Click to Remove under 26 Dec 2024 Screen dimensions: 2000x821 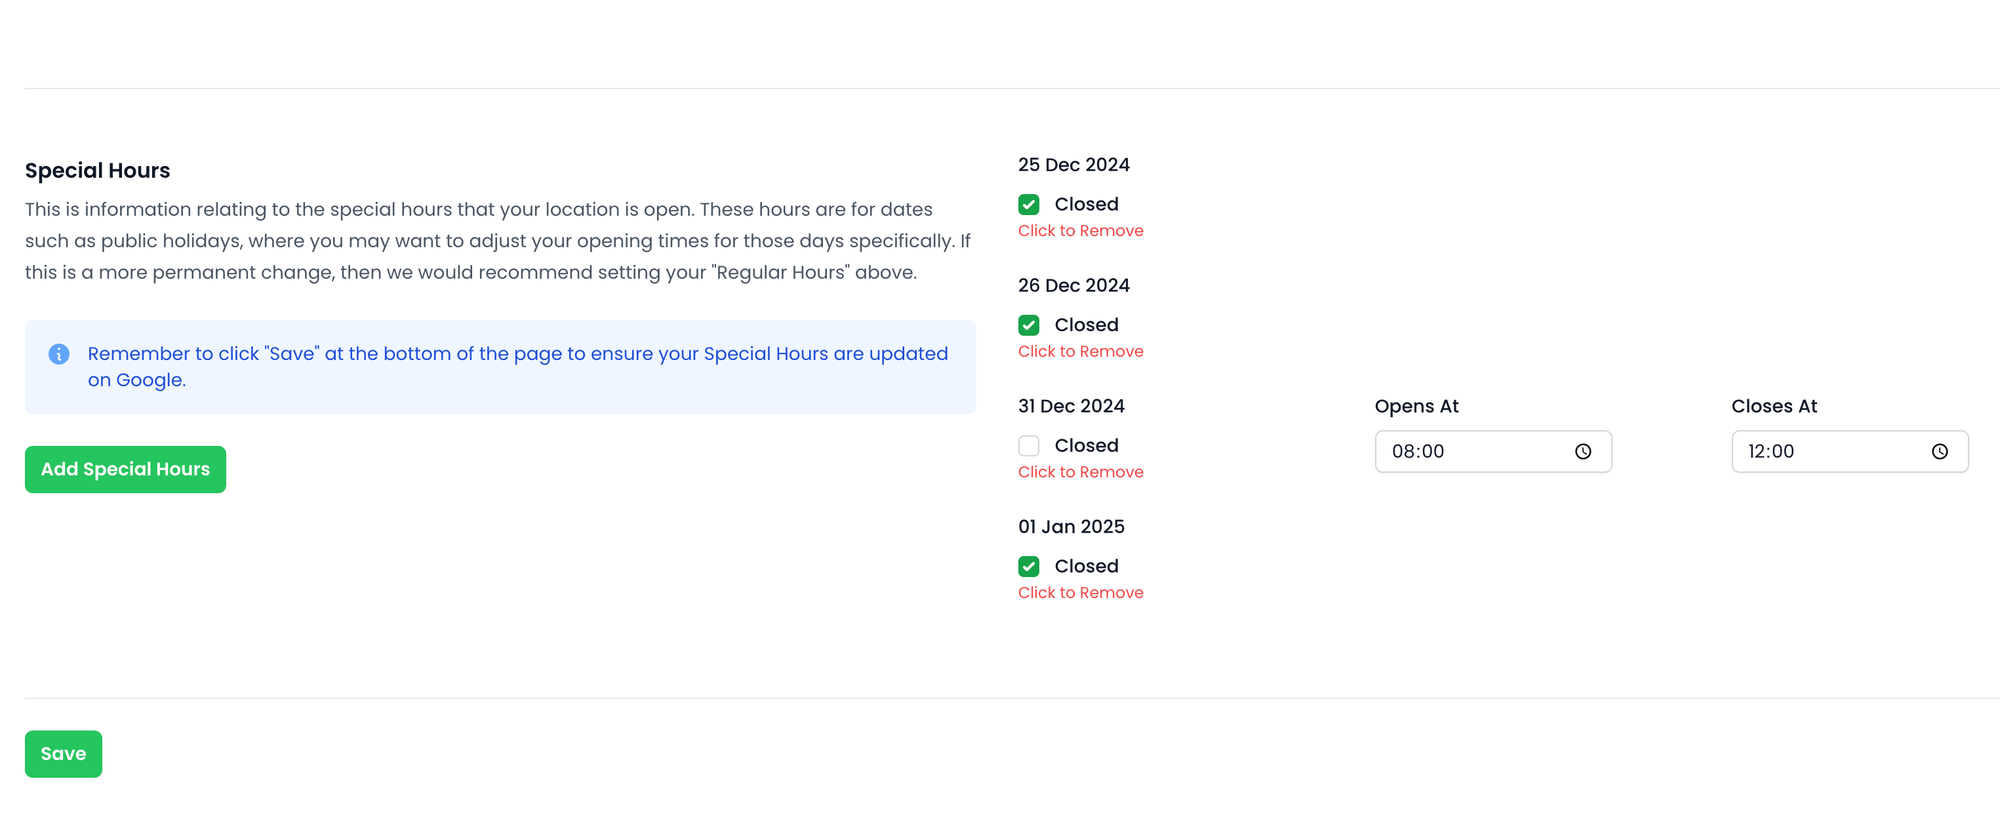tap(1080, 352)
